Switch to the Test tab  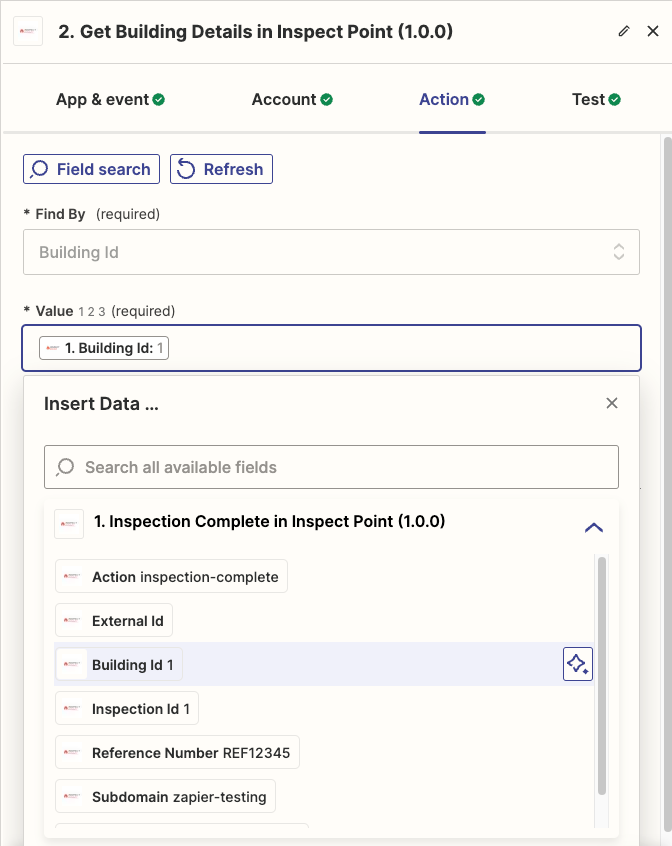(x=596, y=99)
